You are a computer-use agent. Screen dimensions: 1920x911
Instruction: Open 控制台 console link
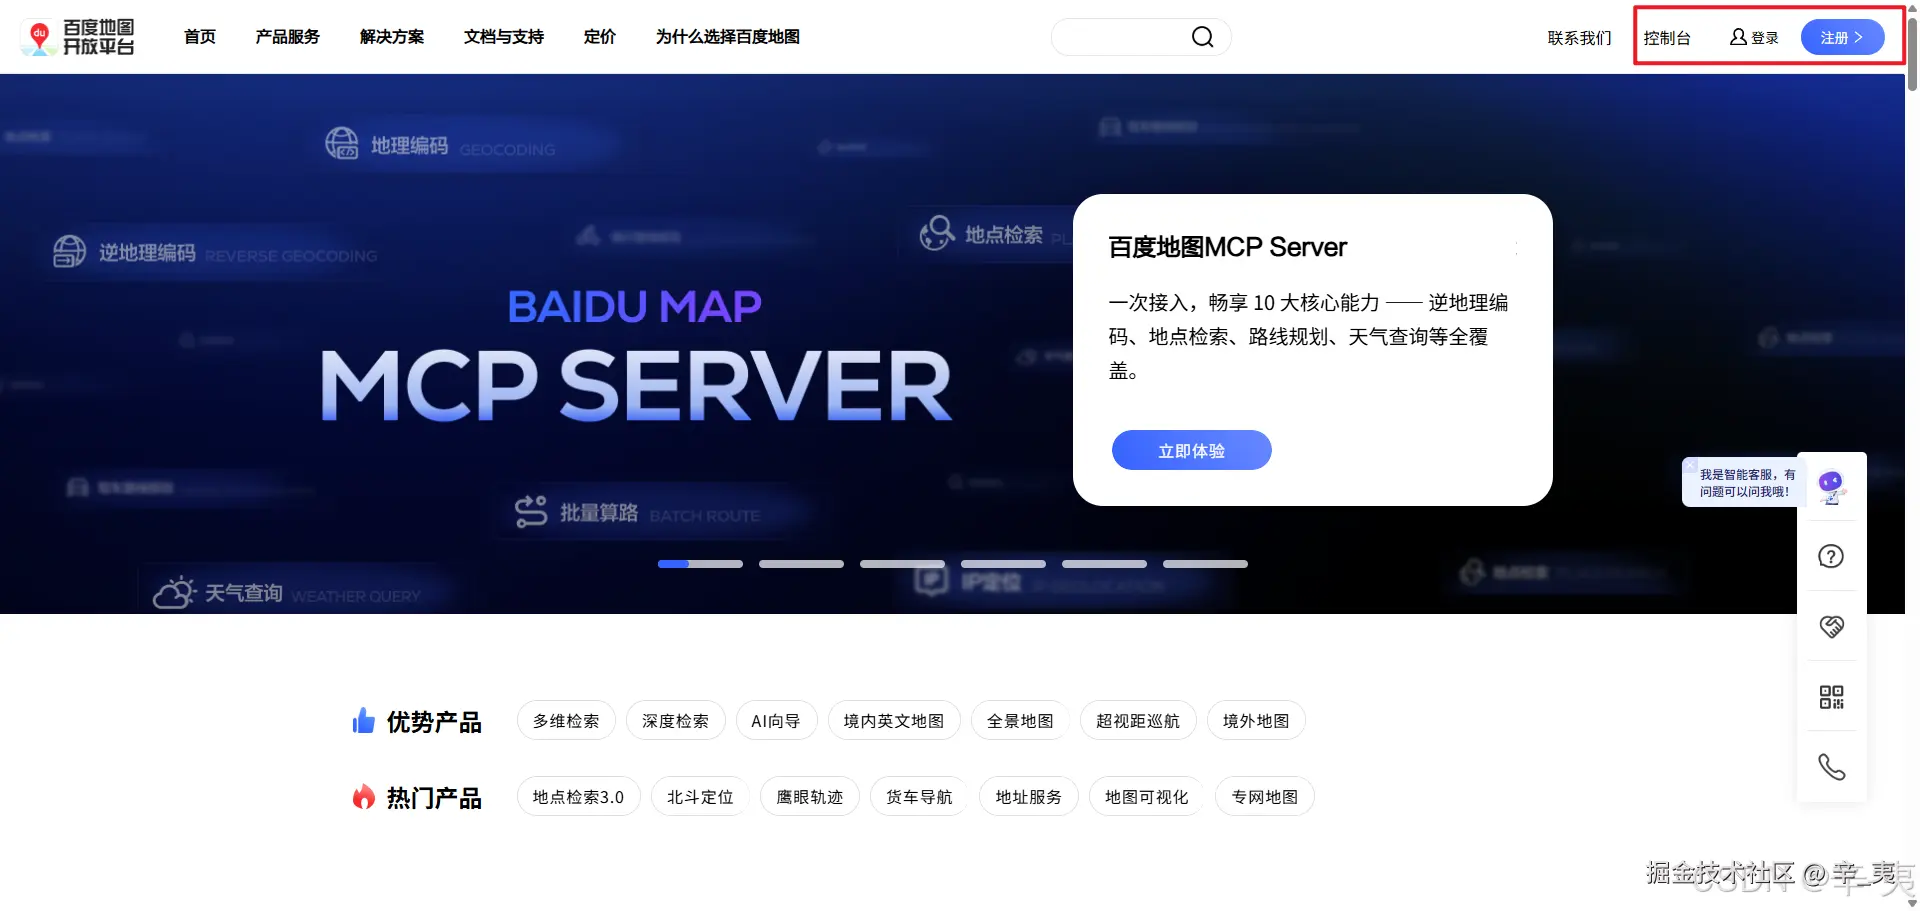tap(1668, 36)
